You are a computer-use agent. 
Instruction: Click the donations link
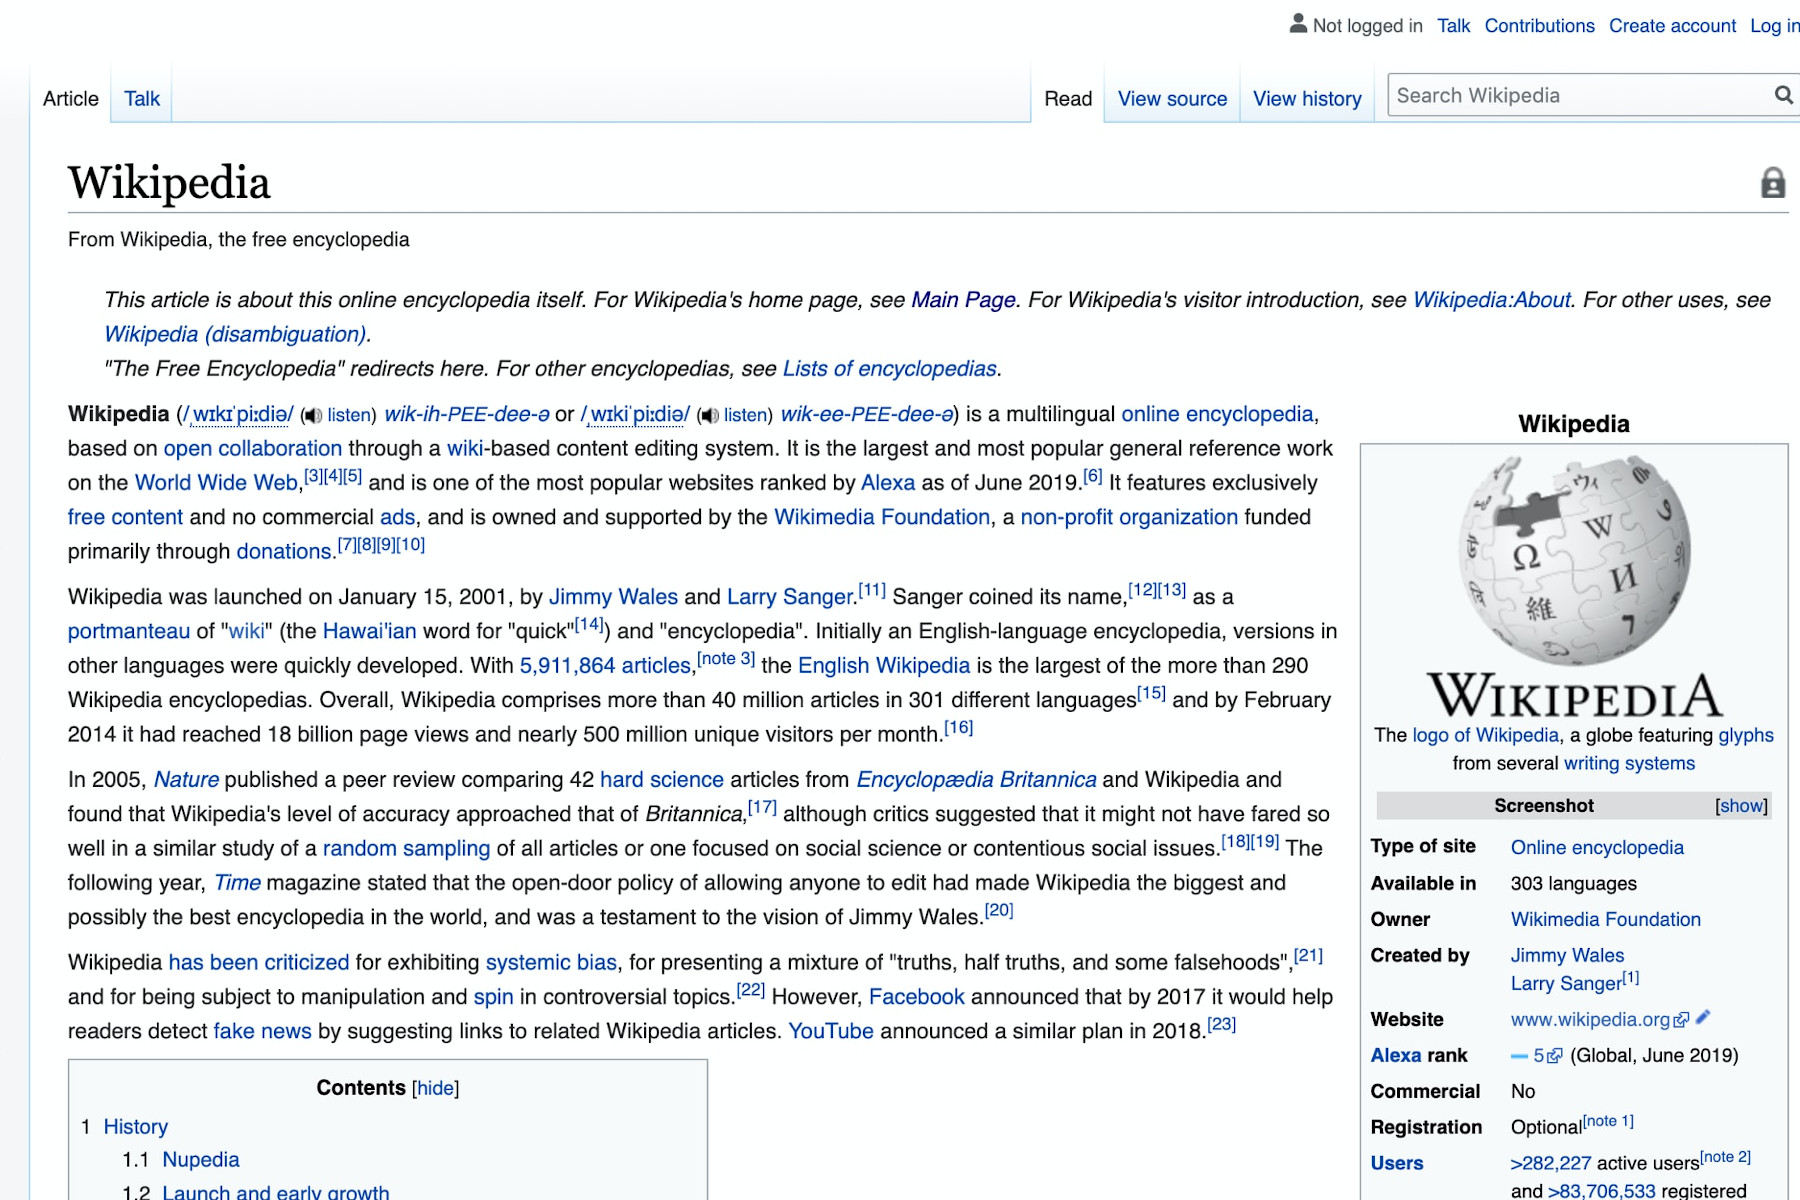pyautogui.click(x=284, y=551)
